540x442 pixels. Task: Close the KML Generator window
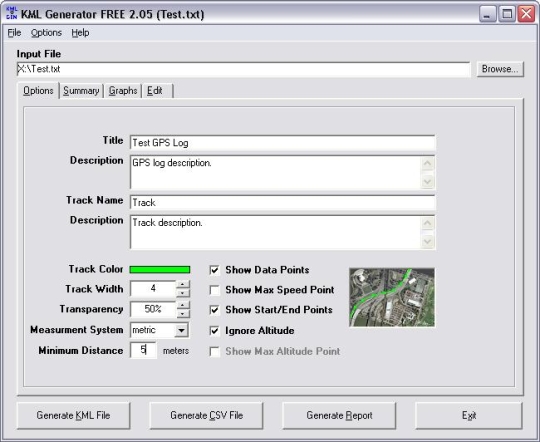pos(527,14)
